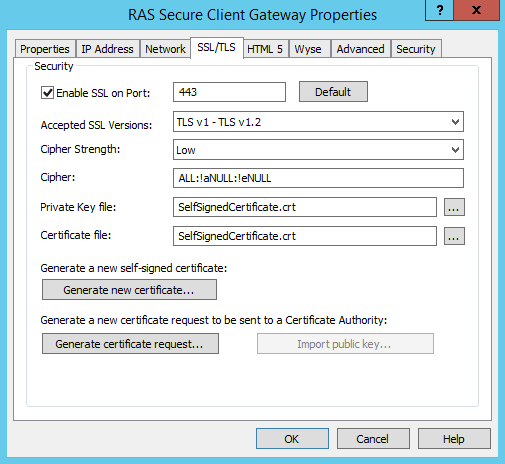Open the Cipher Strength dropdown
Viewport: 505px width, 464px height.
pos(318,150)
